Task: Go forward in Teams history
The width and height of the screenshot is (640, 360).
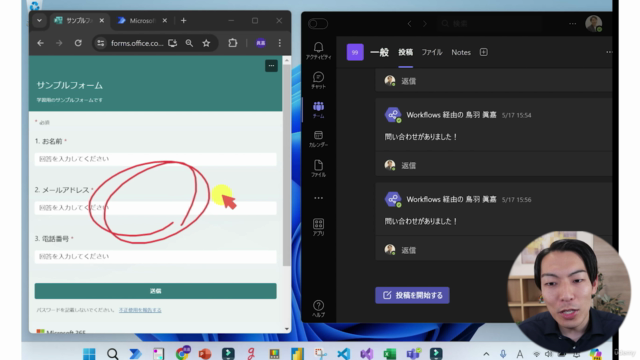Action: click(425, 24)
